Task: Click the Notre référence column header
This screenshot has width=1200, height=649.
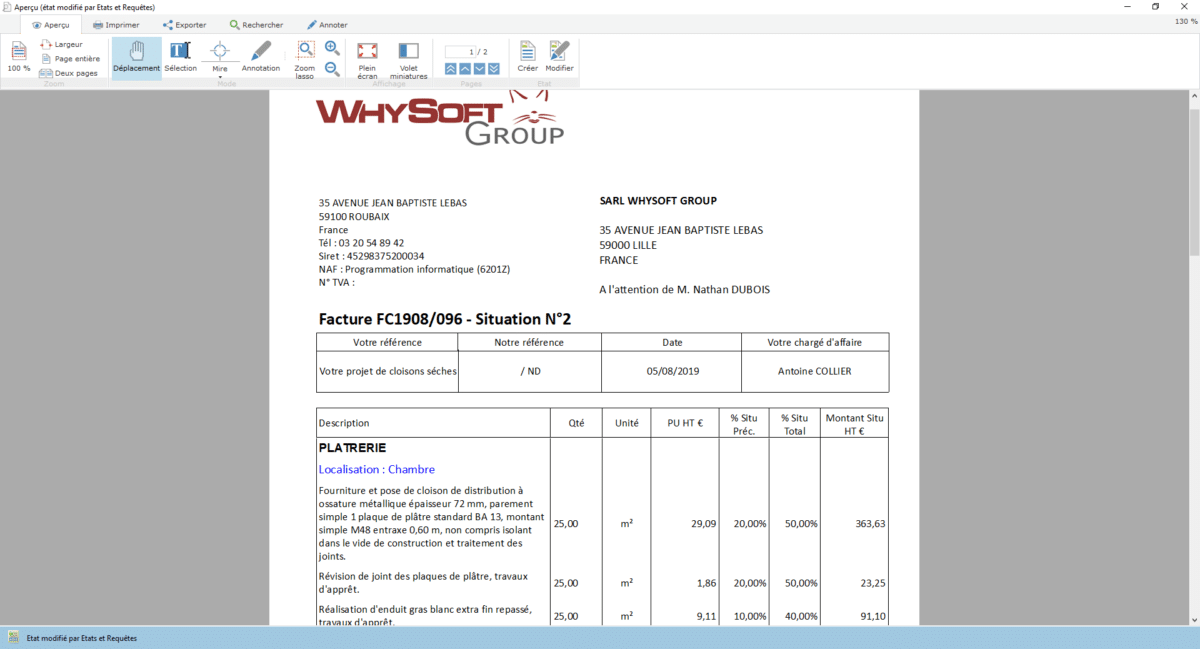Action: click(529, 342)
